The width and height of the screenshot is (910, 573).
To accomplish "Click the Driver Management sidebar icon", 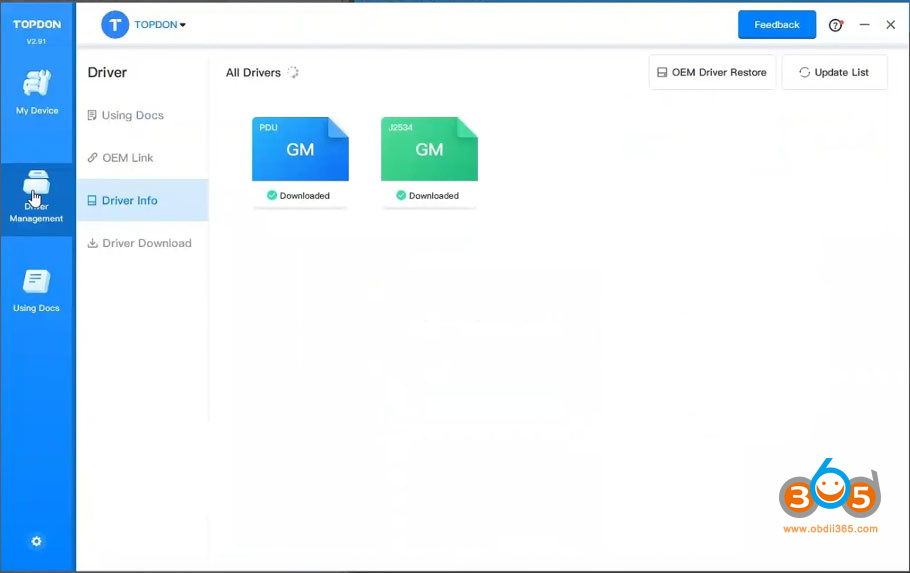I will click(37, 197).
